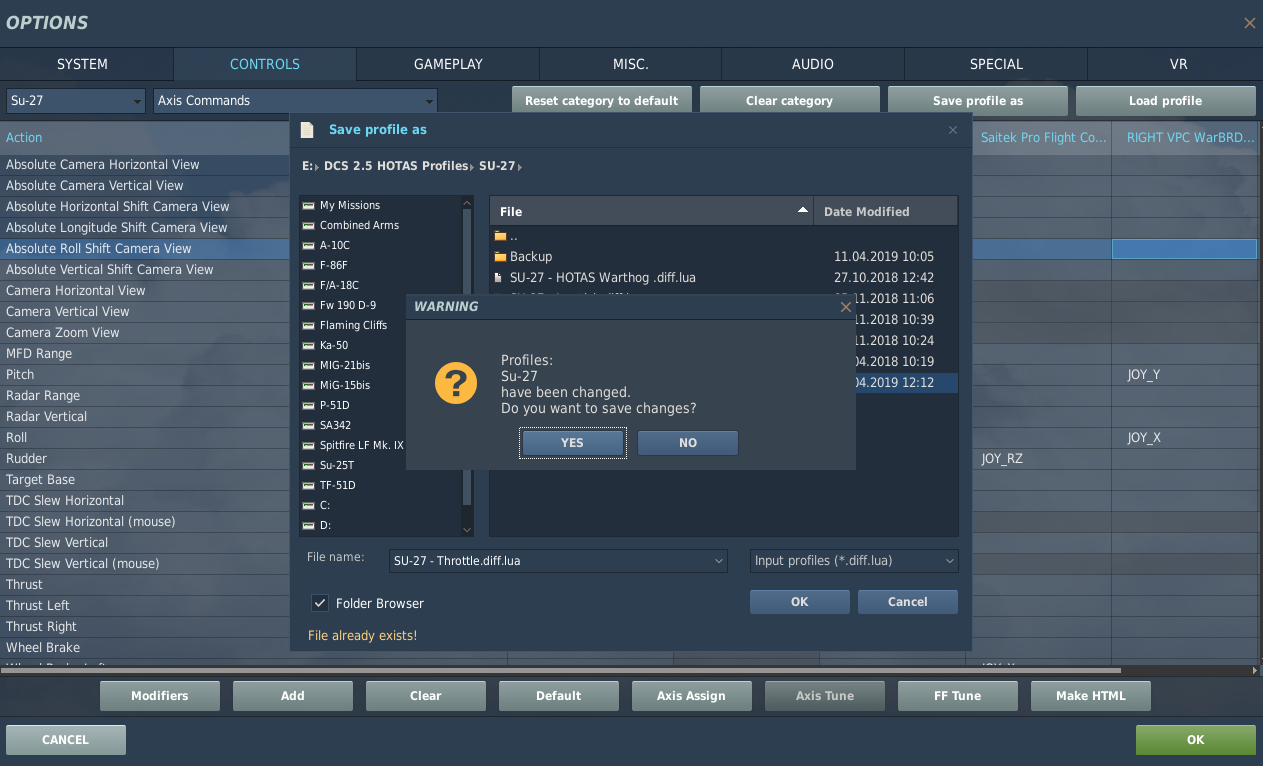
Task: Expand the breadcrumb arrow after E:
Action: click(317, 166)
